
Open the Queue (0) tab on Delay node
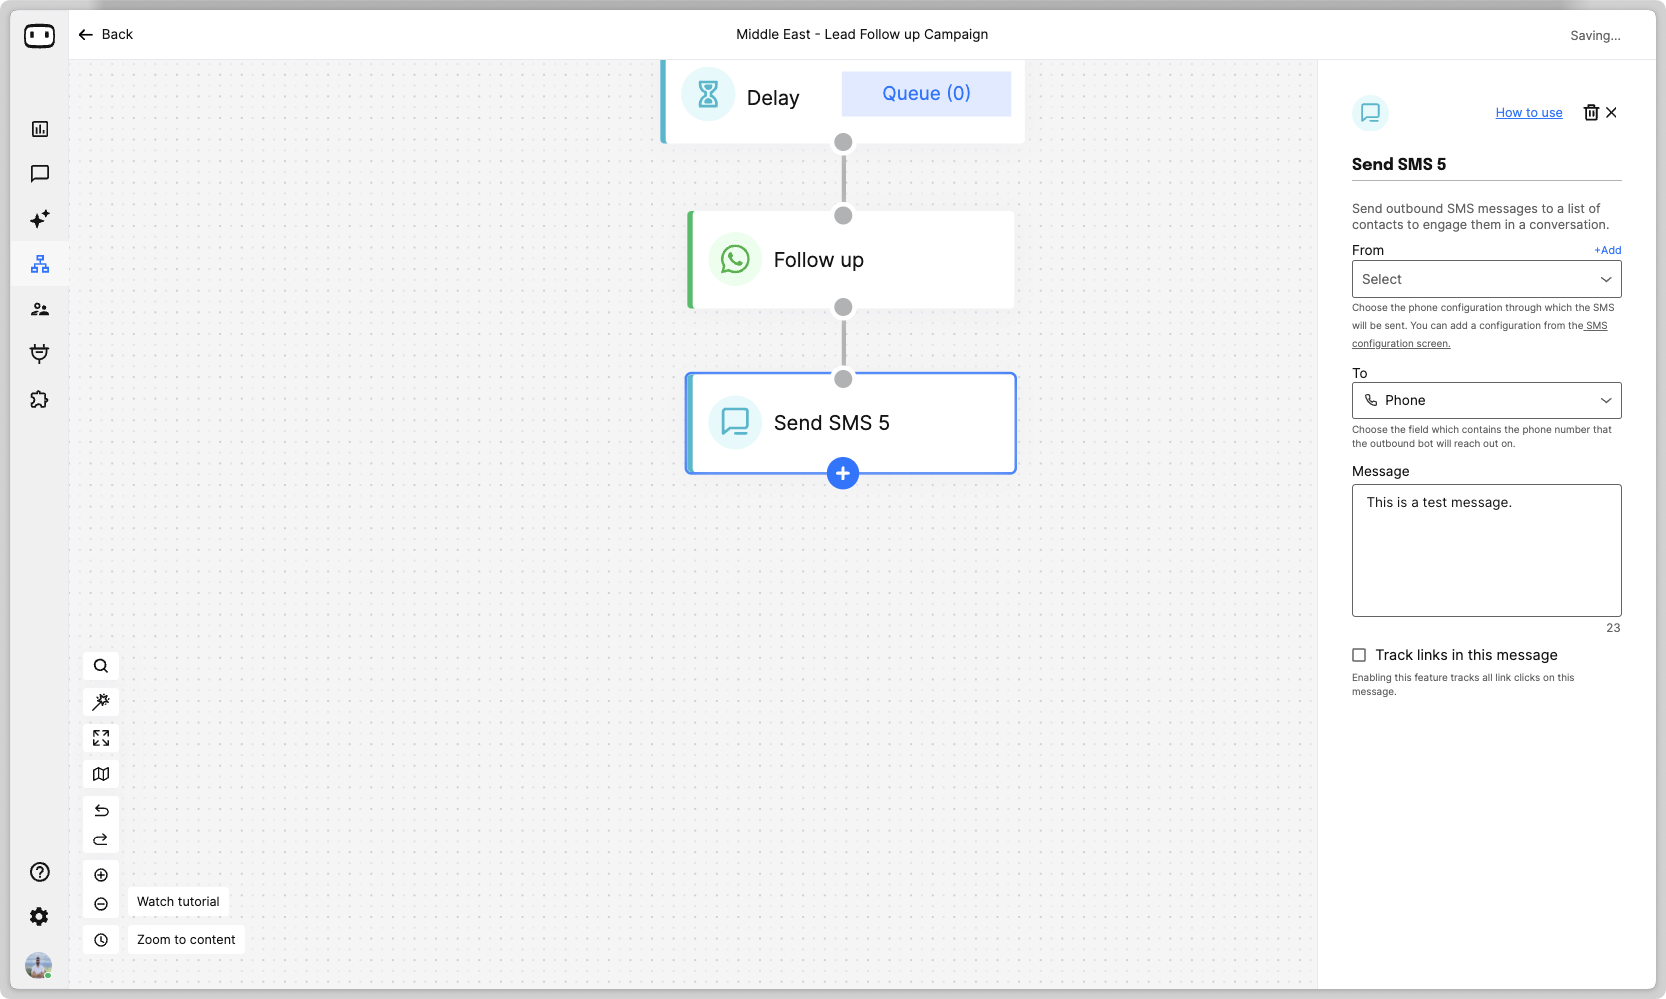pyautogui.click(x=926, y=94)
